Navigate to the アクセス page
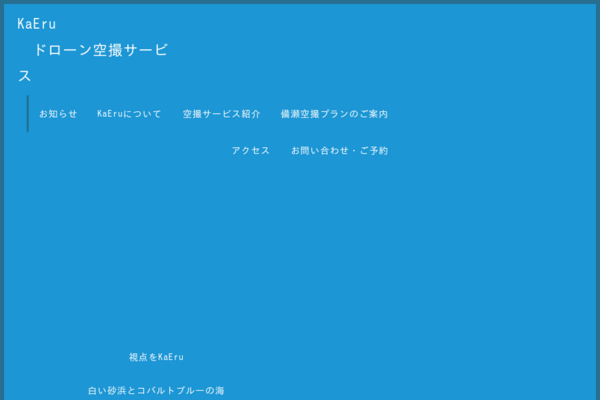600x400 pixels. pyautogui.click(x=251, y=151)
